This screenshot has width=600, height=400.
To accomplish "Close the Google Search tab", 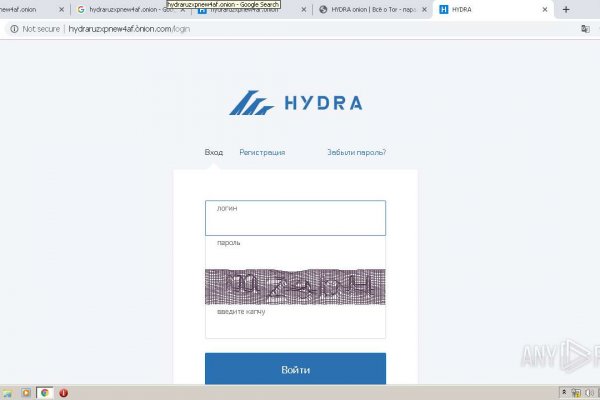I will [x=183, y=9].
